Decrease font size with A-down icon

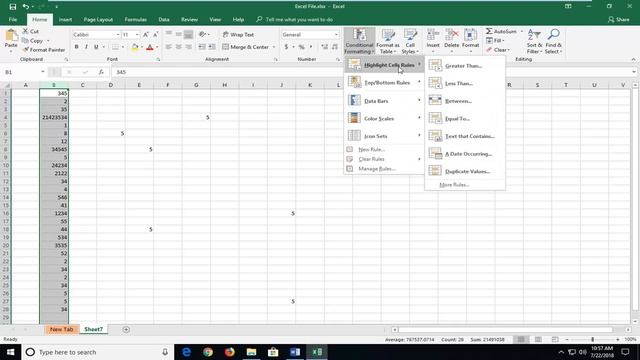156,35
